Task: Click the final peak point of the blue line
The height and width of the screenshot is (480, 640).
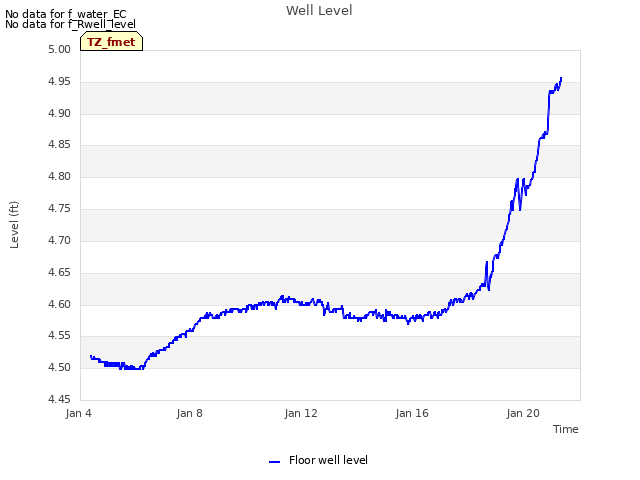Action: [561, 78]
